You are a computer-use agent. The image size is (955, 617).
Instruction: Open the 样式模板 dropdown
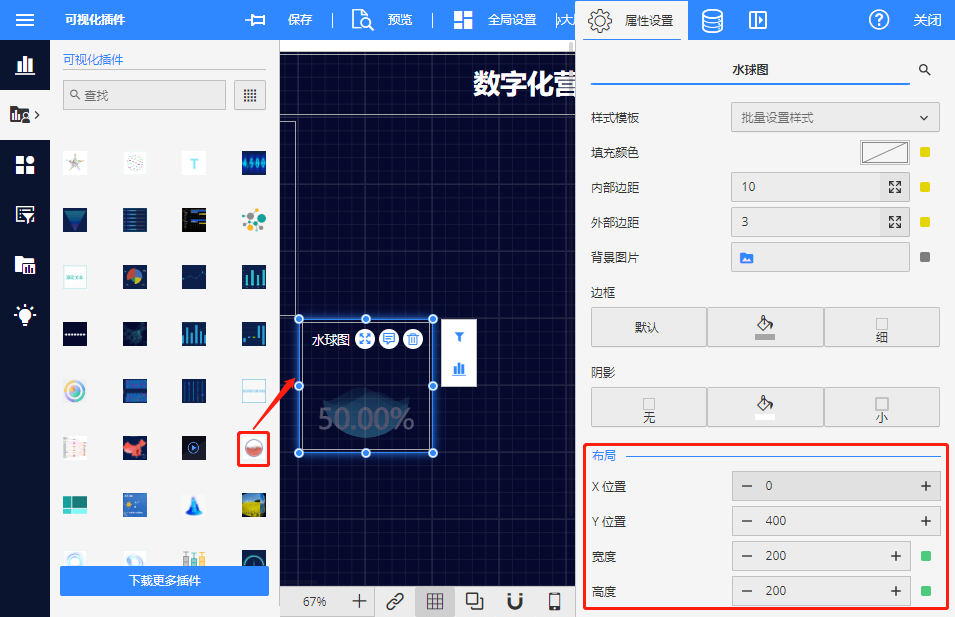pyautogui.click(x=835, y=118)
